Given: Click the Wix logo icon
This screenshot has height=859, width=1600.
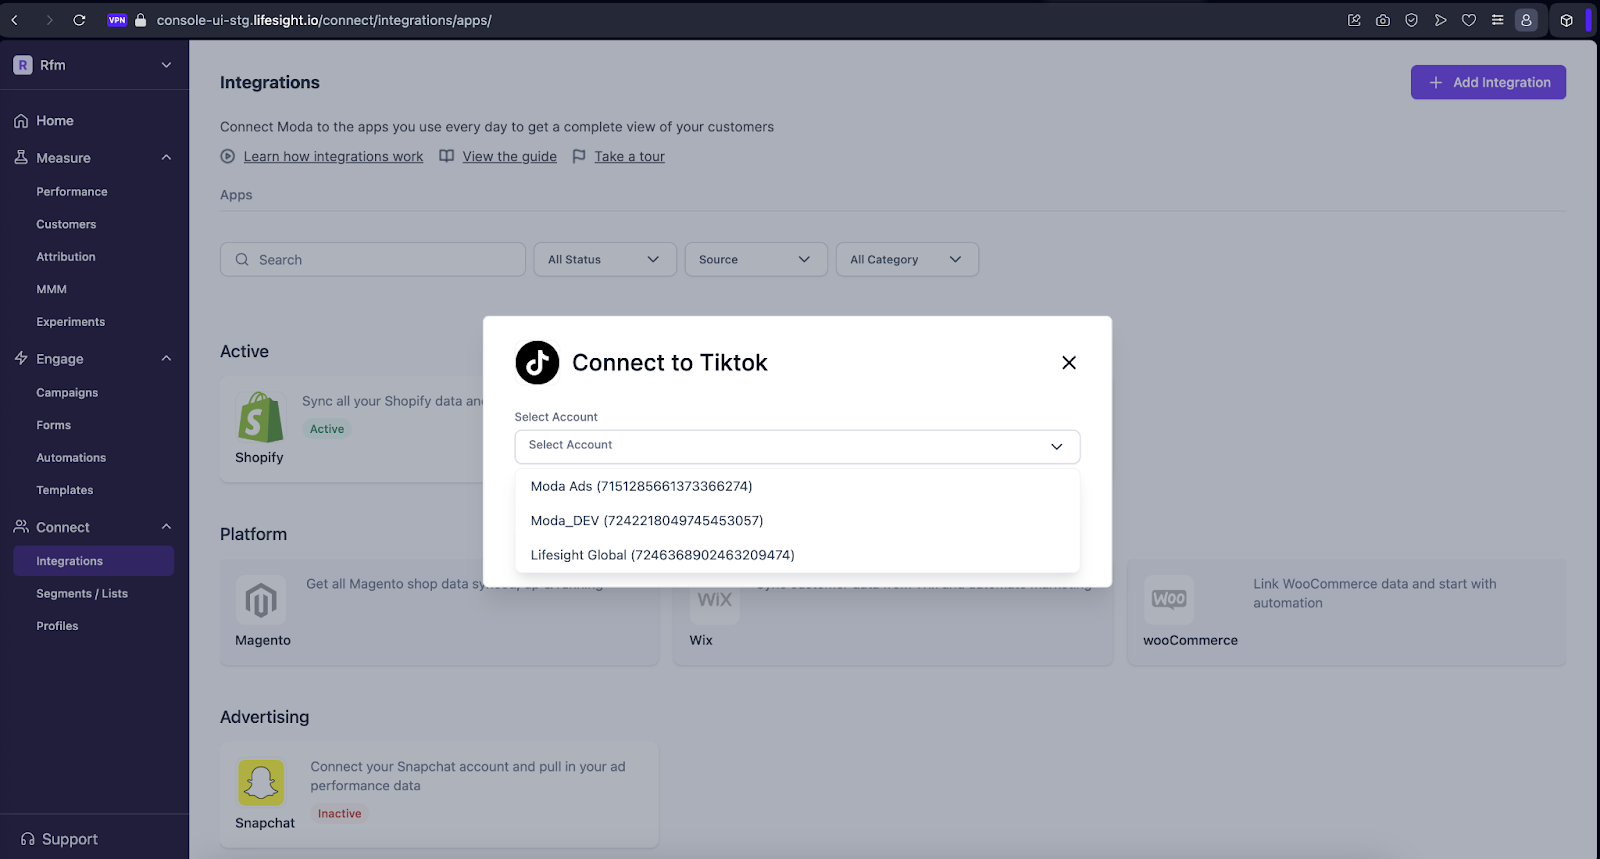Looking at the screenshot, I should [715, 600].
